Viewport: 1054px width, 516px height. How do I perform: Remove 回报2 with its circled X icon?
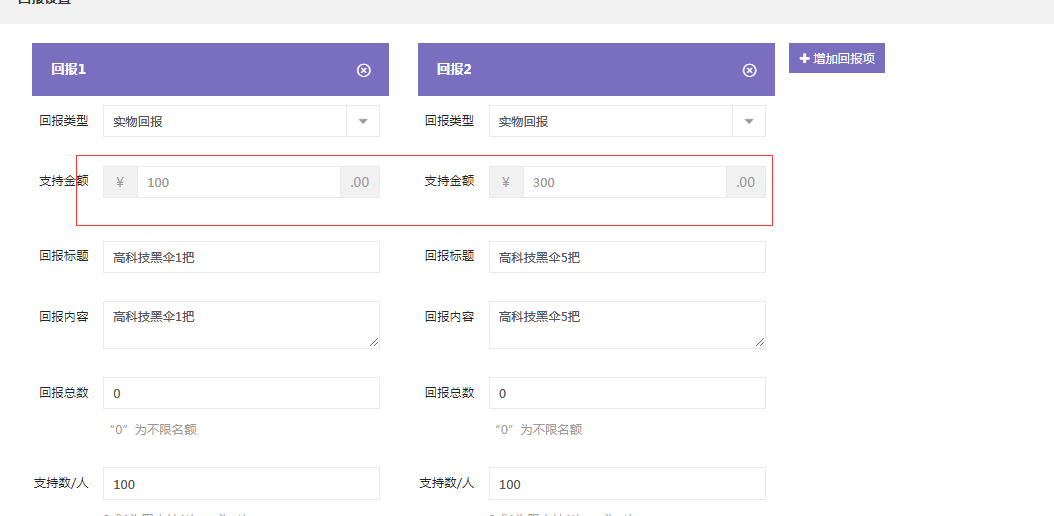pyautogui.click(x=749, y=70)
